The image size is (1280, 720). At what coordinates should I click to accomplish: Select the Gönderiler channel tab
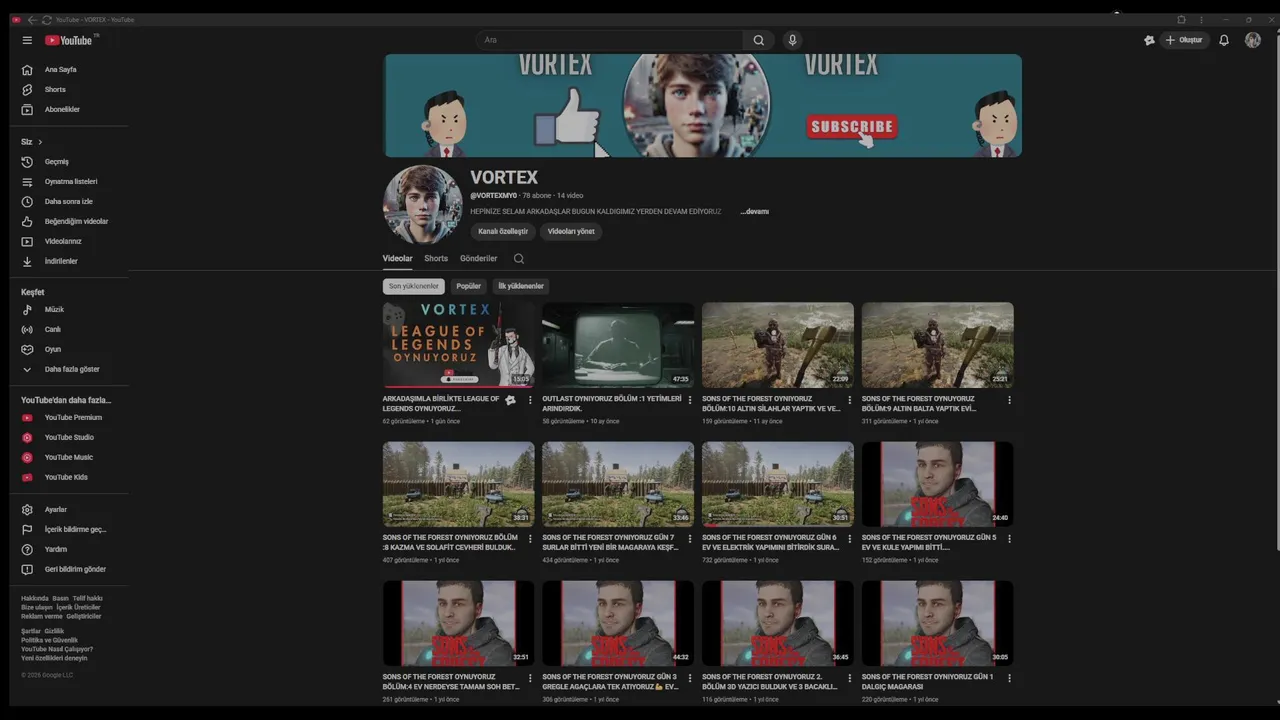(x=479, y=259)
